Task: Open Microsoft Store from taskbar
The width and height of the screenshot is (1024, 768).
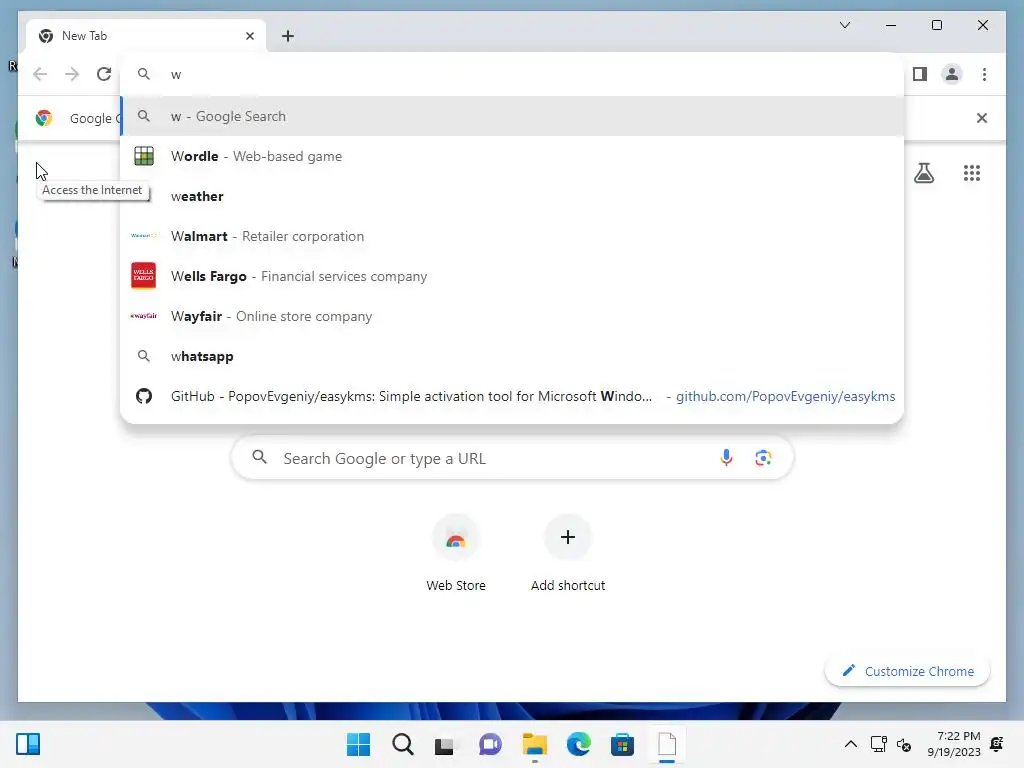Action: point(622,744)
